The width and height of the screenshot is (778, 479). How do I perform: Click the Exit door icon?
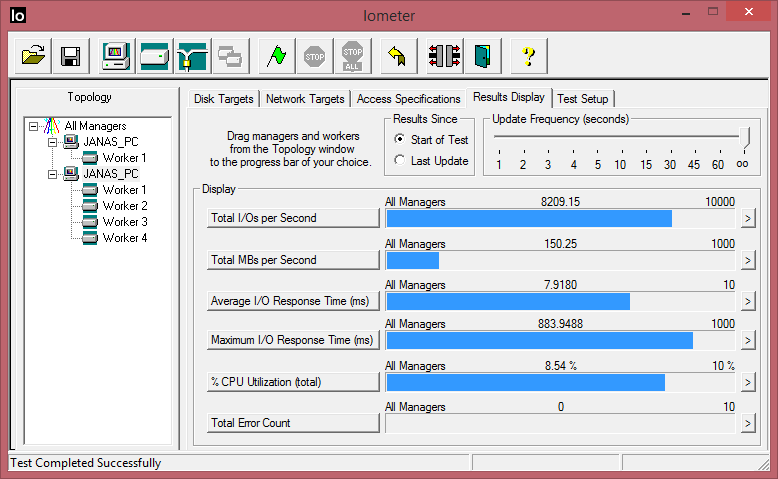point(483,56)
